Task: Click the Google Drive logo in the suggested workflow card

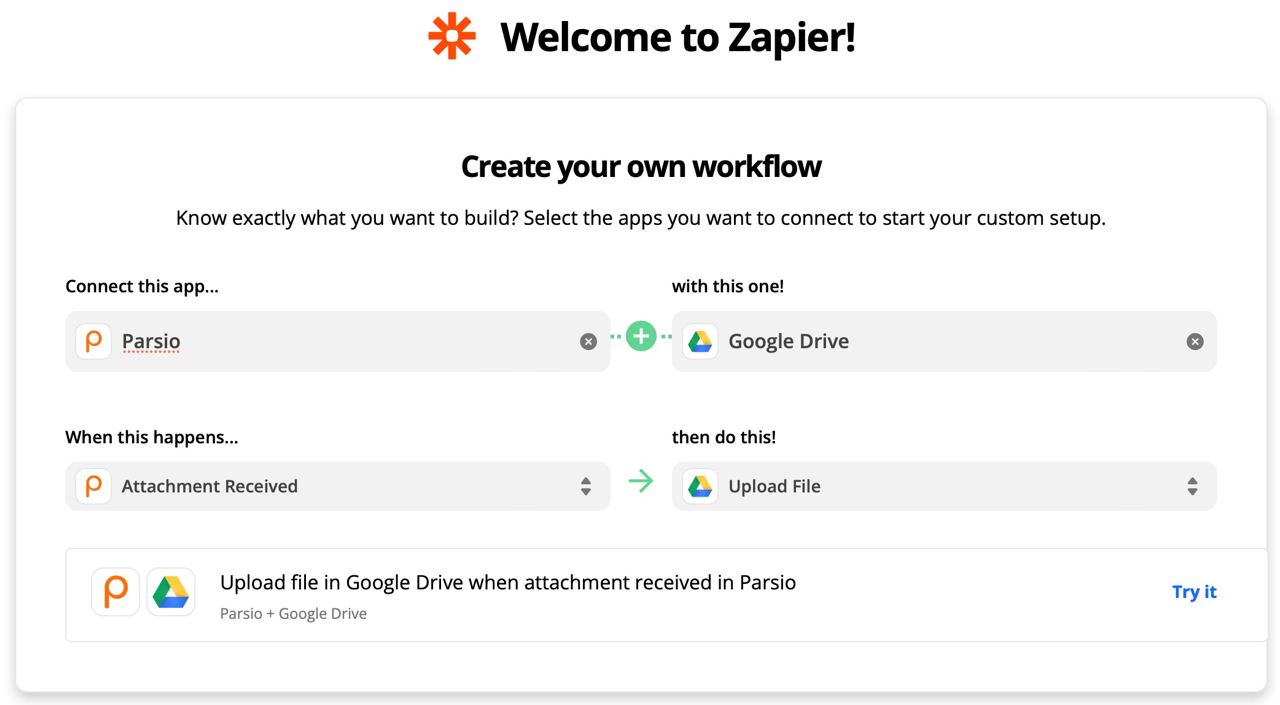Action: (x=171, y=592)
